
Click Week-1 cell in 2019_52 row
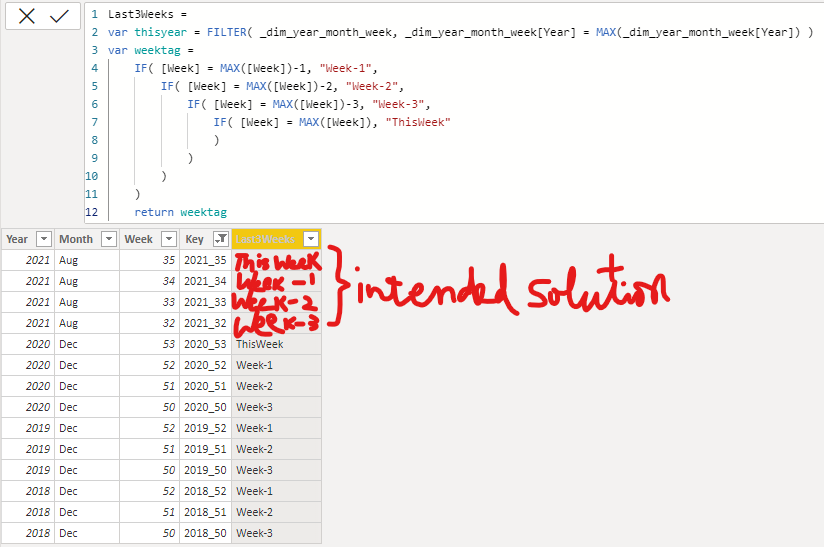276,428
